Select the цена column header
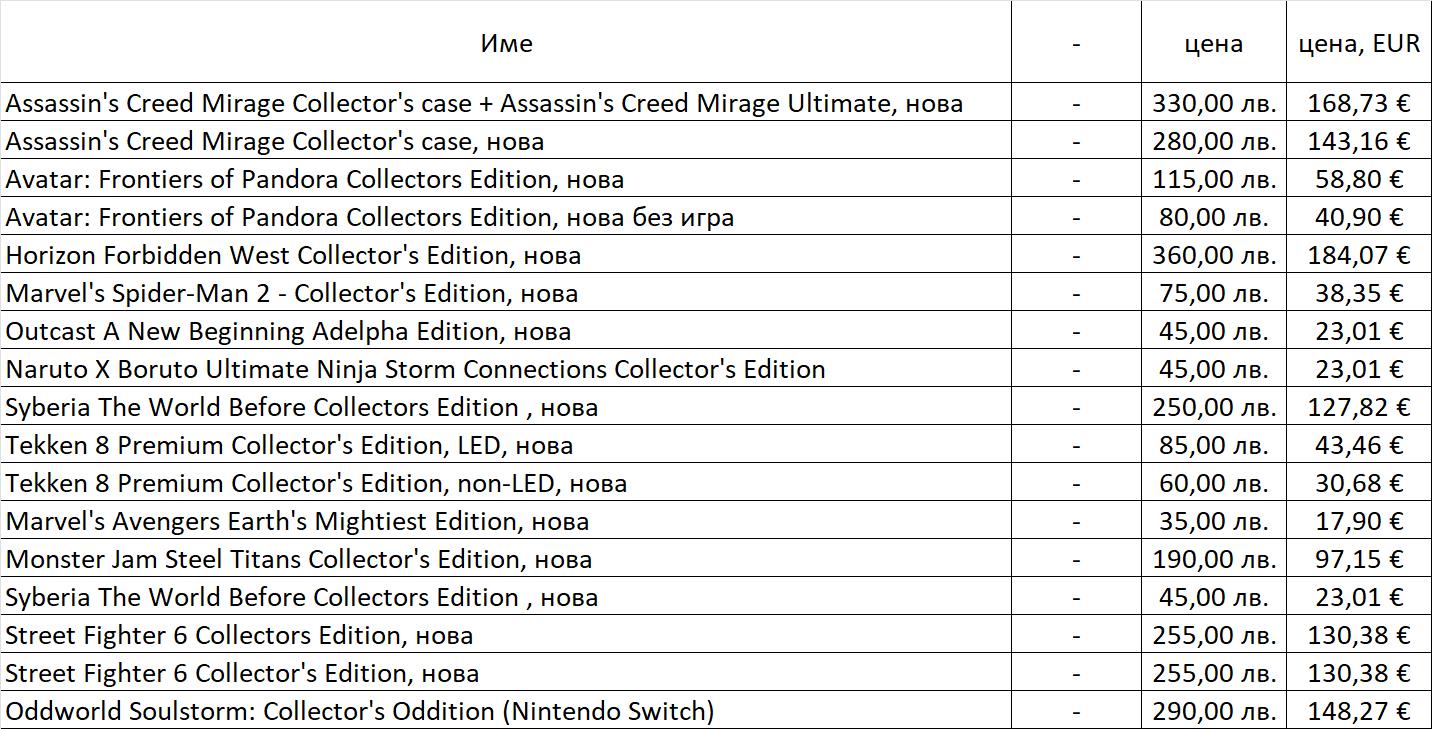Image resolution: width=1432 pixels, height=729 pixels. (1214, 42)
